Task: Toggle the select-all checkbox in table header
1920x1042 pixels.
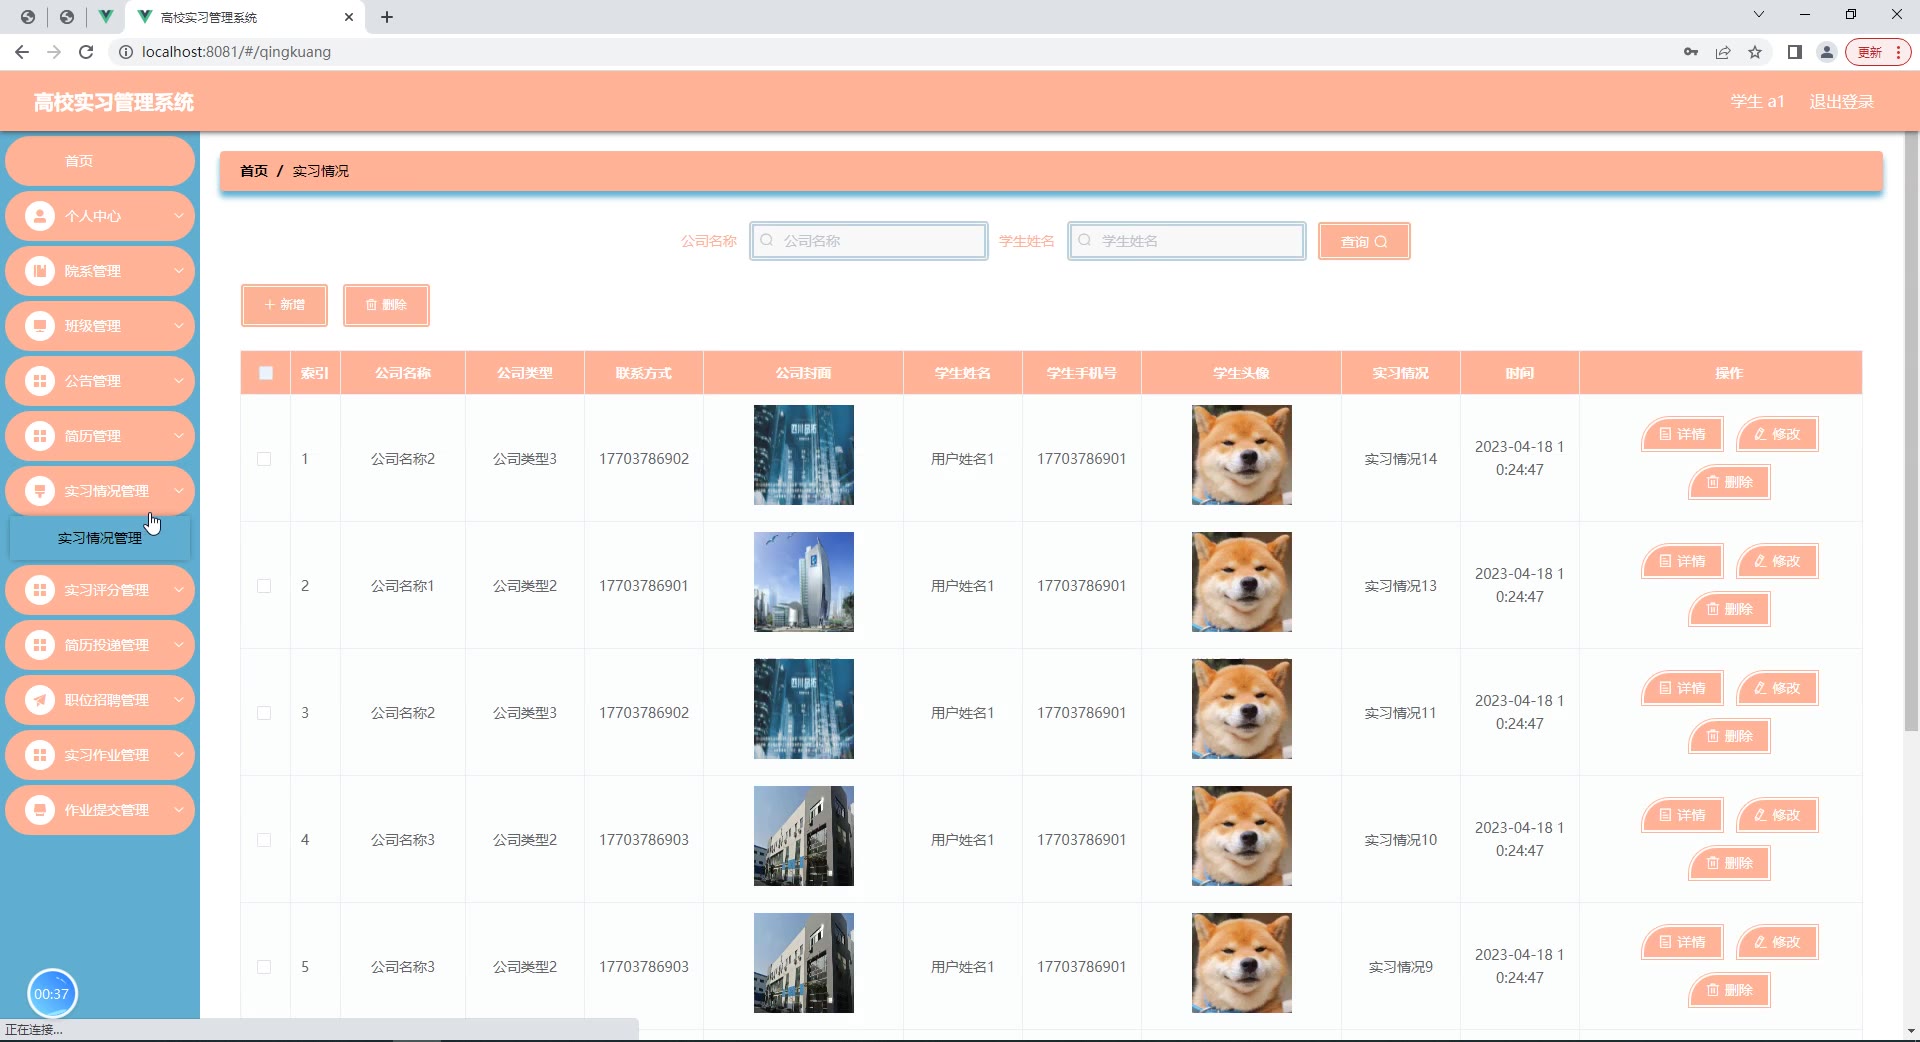Action: (x=266, y=373)
